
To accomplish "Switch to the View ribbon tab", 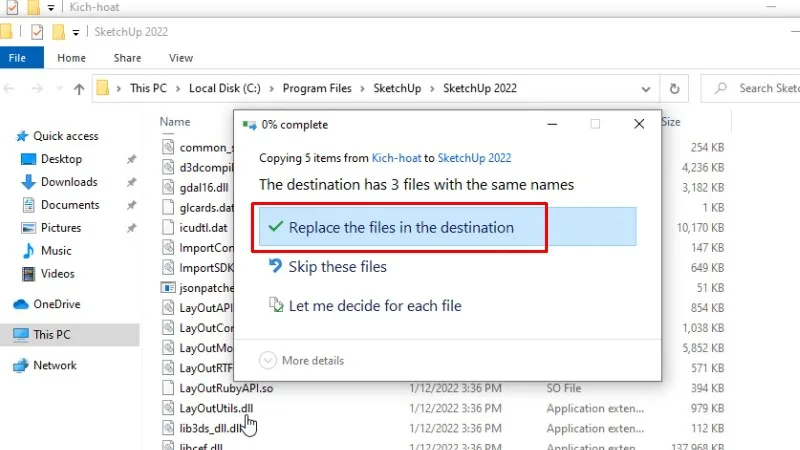I will click(181, 58).
